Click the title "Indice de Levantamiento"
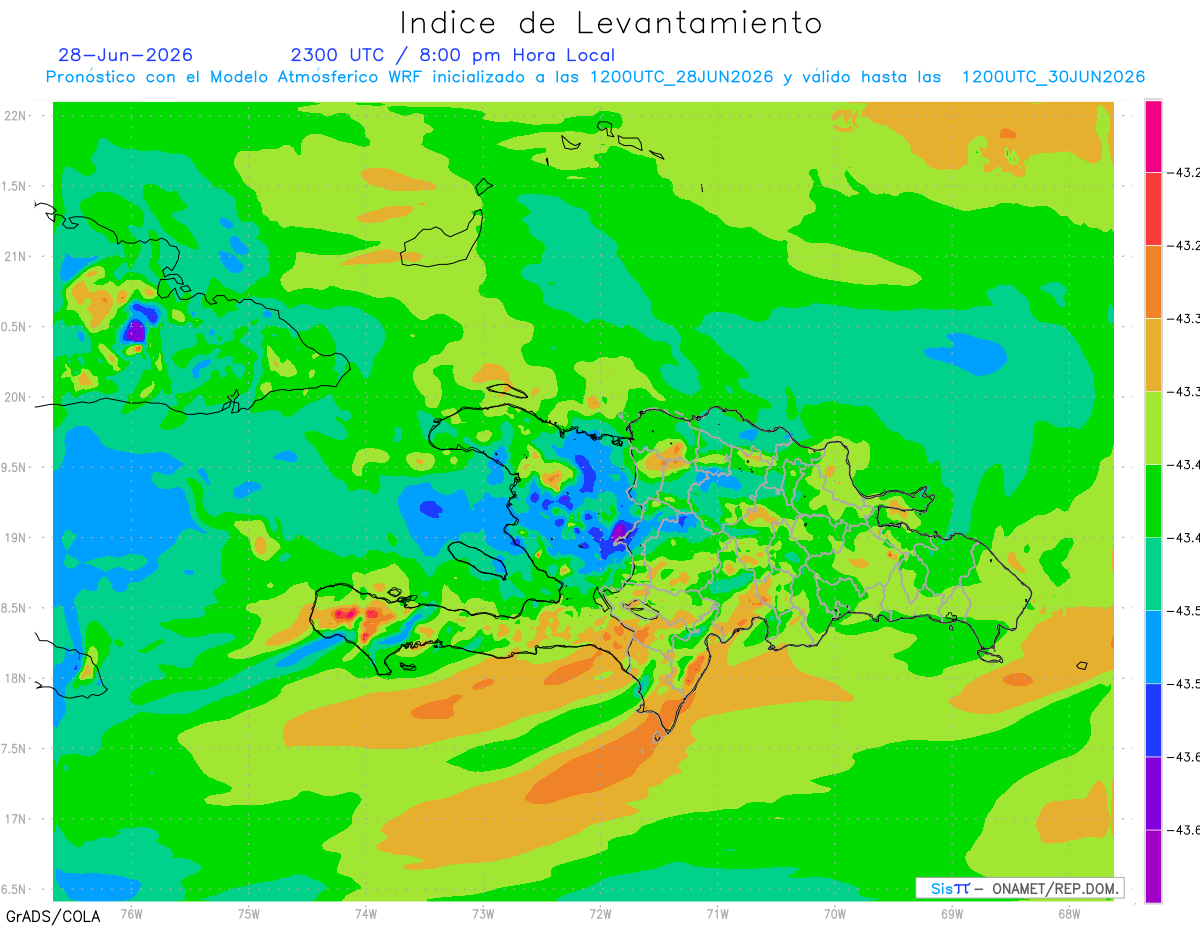This screenshot has height=927, width=1200. (x=611, y=22)
